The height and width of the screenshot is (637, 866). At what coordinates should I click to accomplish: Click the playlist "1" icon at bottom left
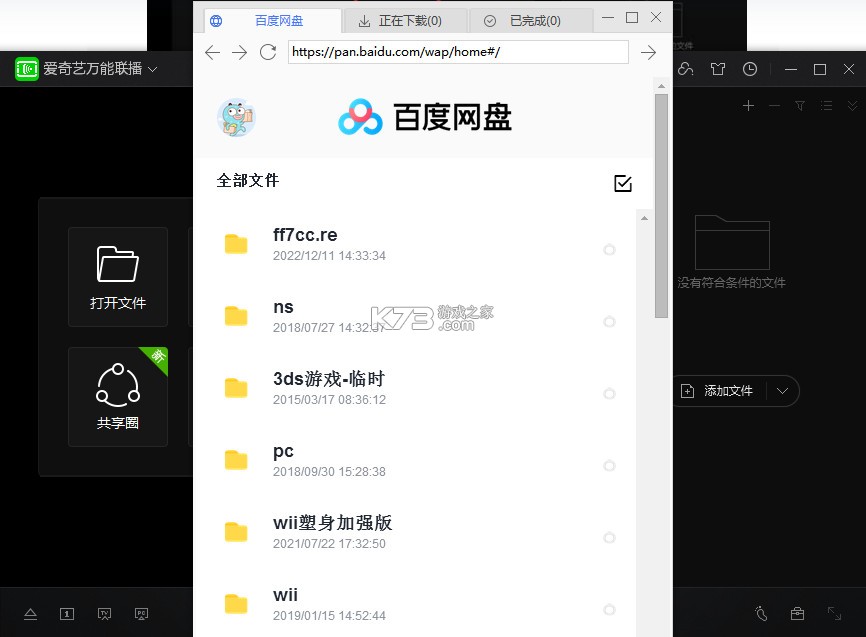coord(66,614)
